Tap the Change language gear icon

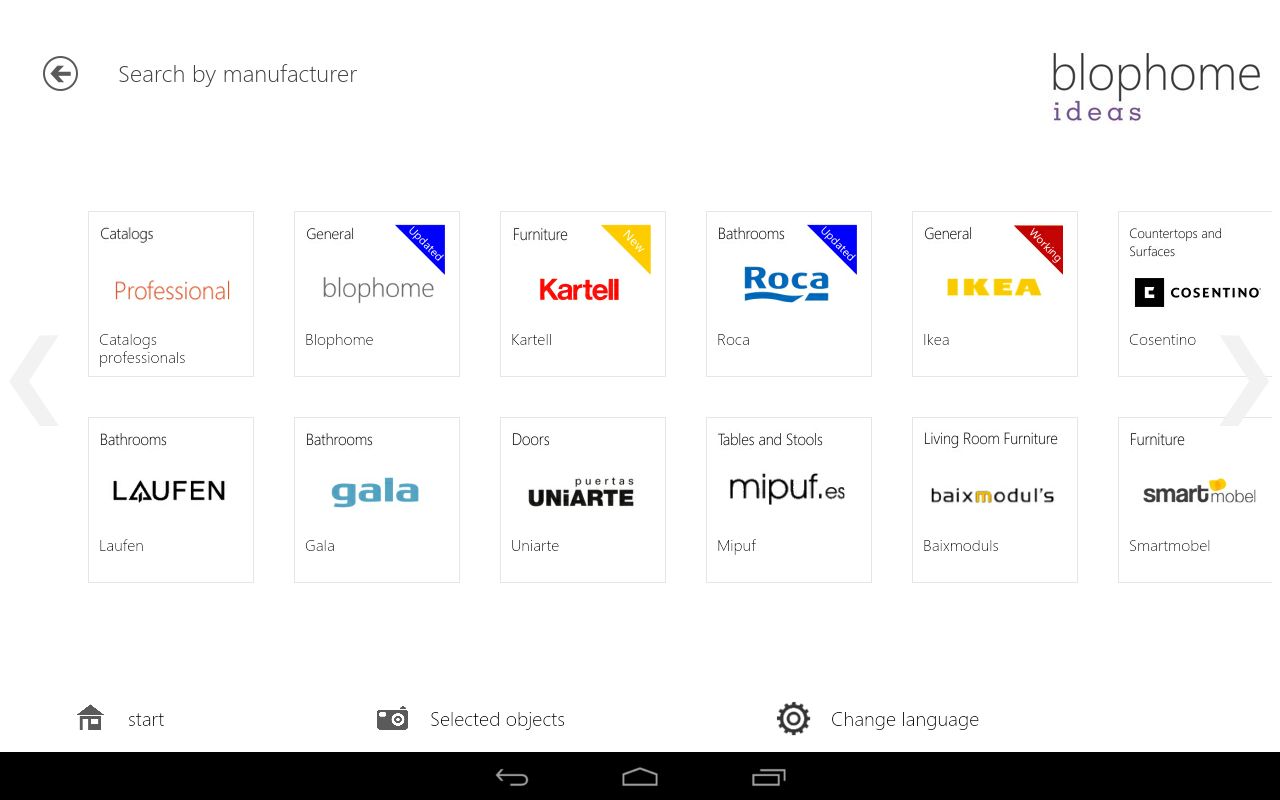793,719
